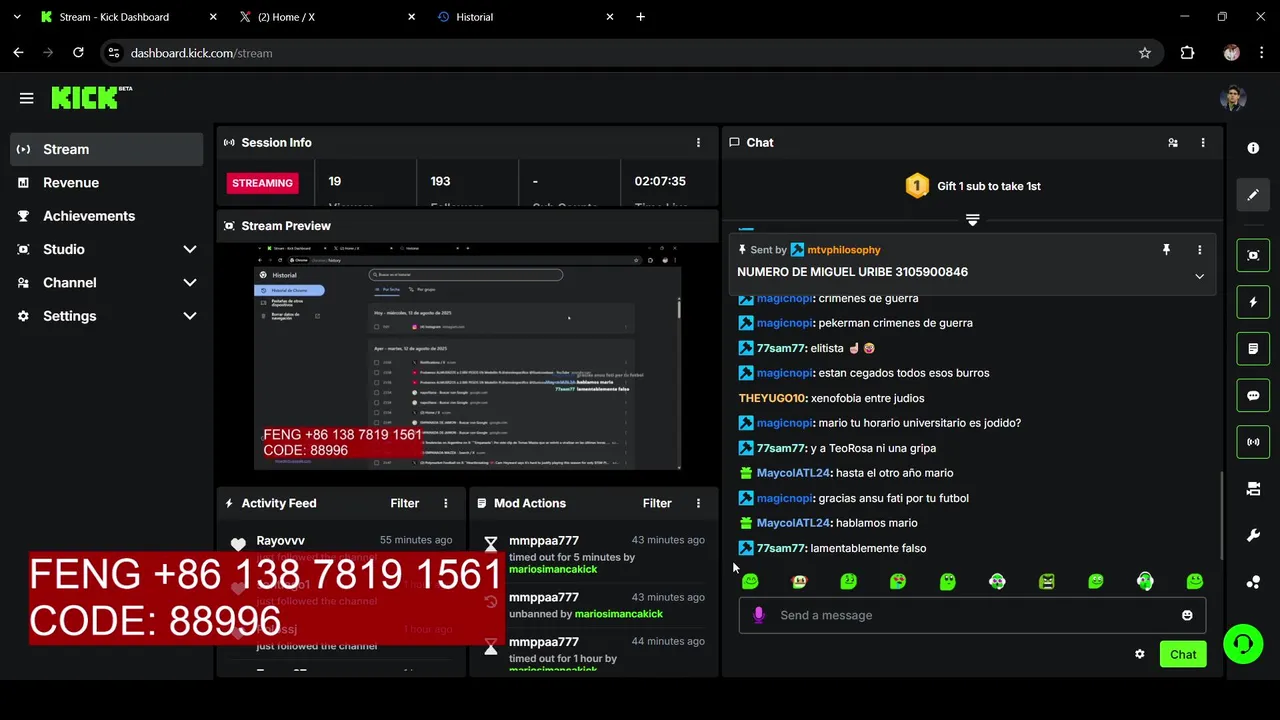1280x720 pixels.
Task: Go back in browser
Action: 18,53
